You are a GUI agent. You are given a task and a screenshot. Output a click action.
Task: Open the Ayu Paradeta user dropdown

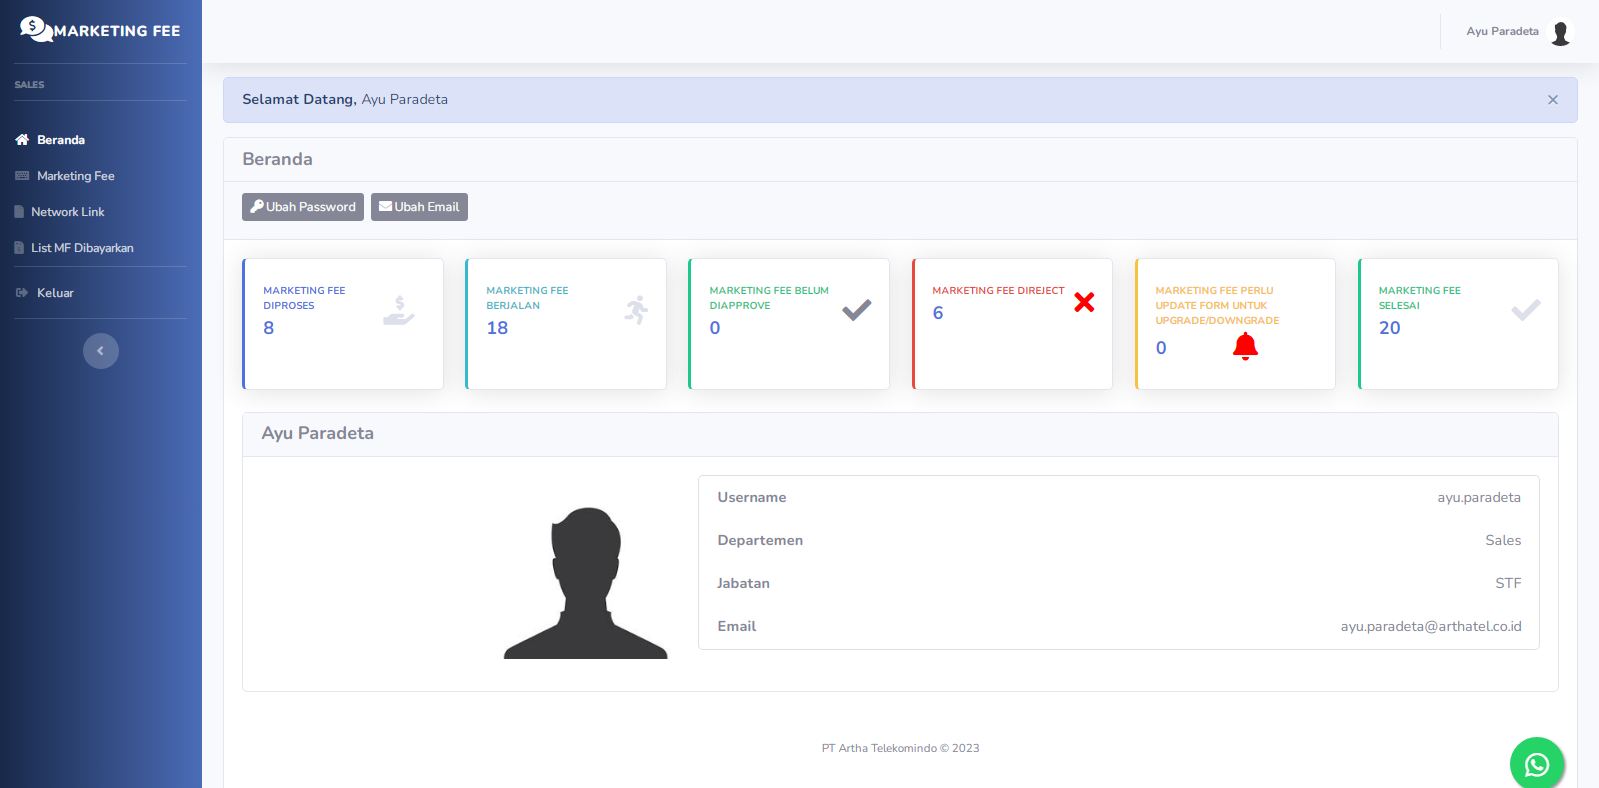(1502, 32)
